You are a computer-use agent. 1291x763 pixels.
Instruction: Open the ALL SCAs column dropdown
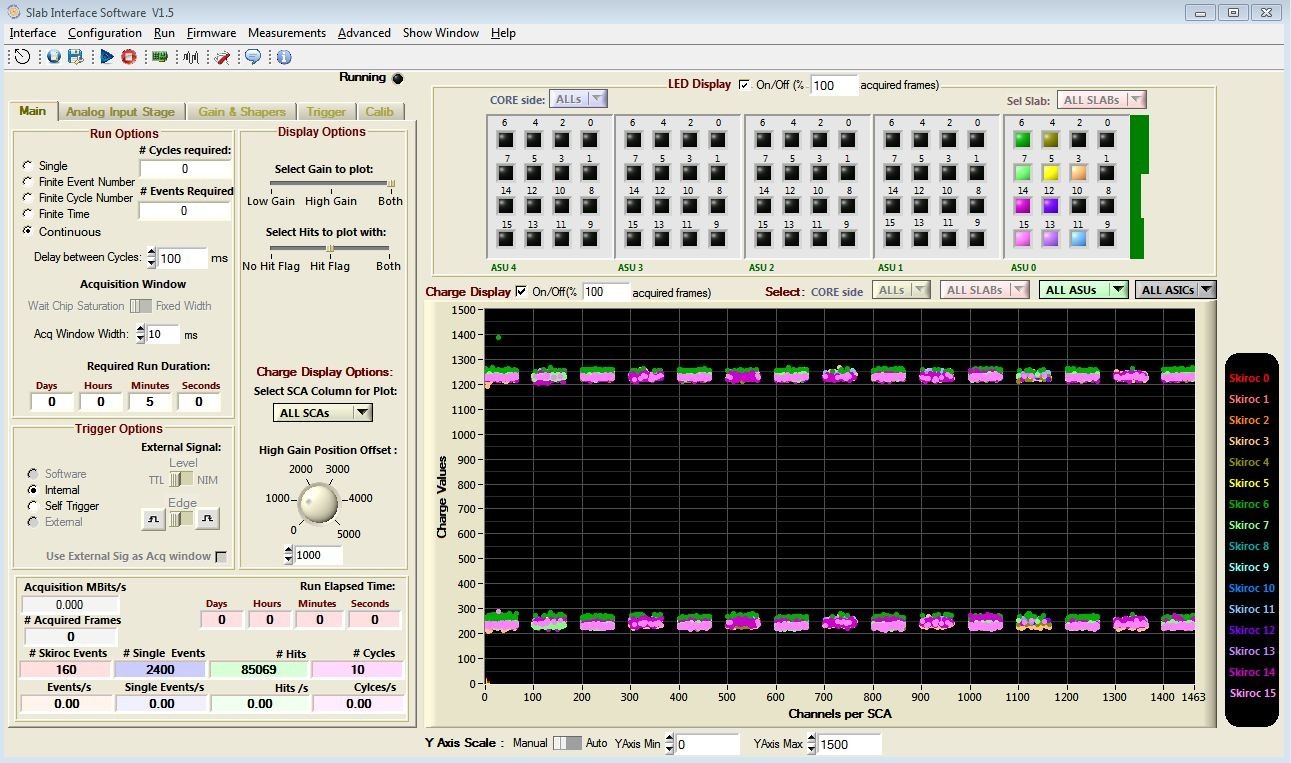coord(322,412)
